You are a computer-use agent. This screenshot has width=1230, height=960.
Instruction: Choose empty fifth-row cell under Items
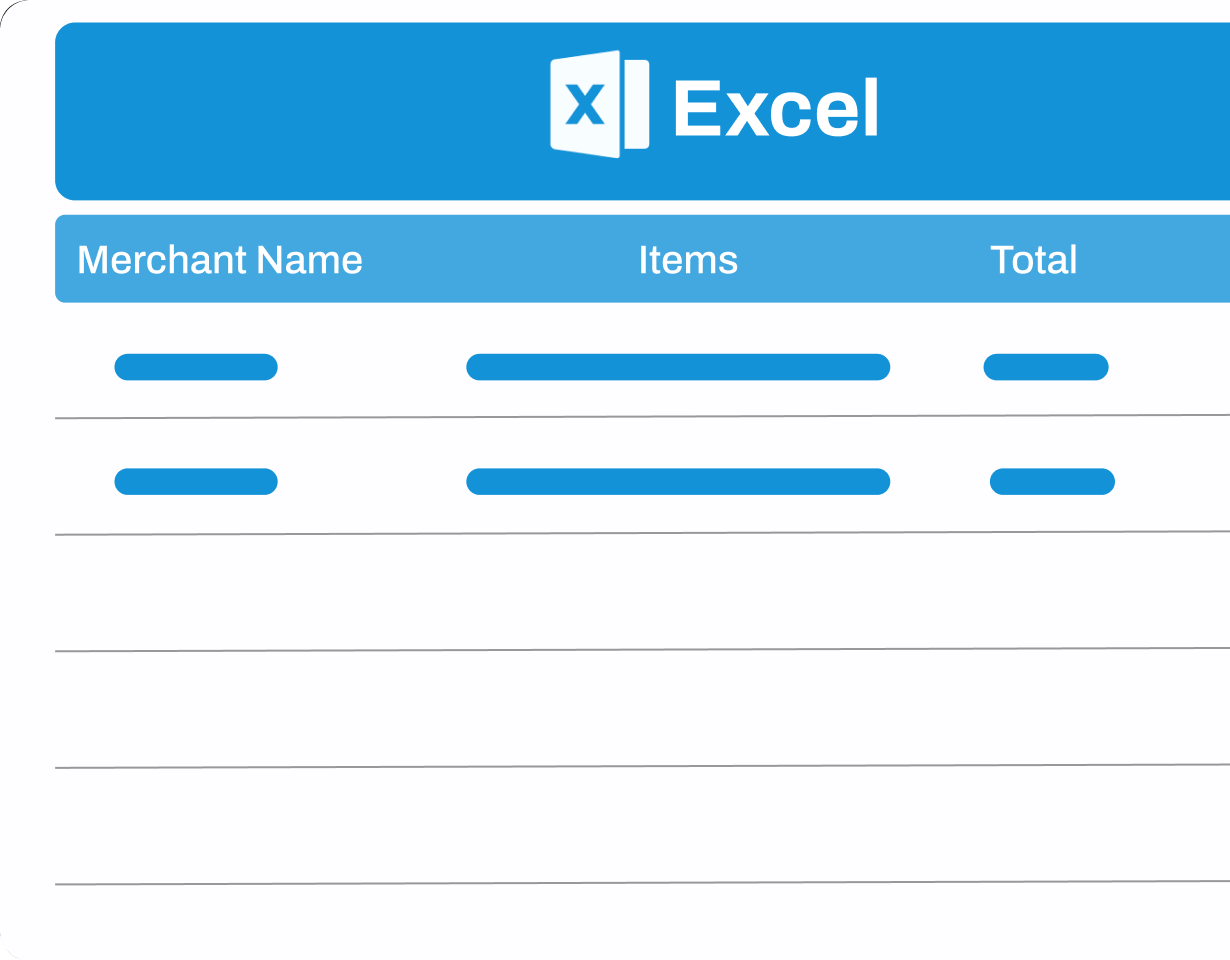coord(678,825)
